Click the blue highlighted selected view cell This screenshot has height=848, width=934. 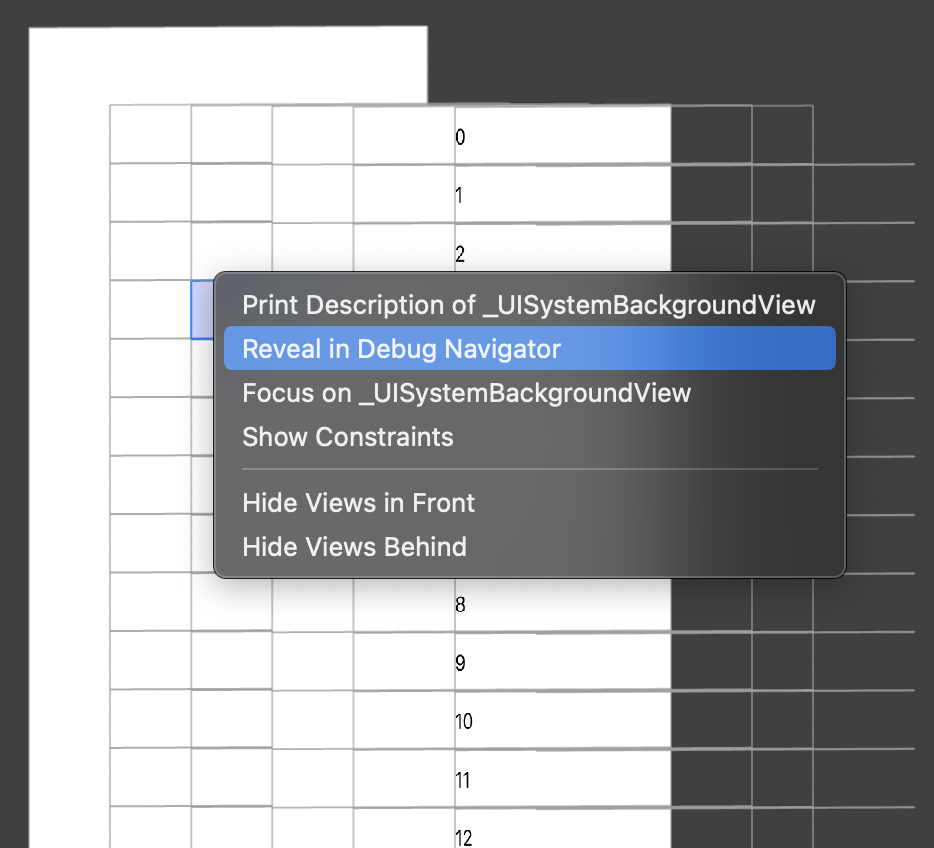pyautogui.click(x=203, y=310)
